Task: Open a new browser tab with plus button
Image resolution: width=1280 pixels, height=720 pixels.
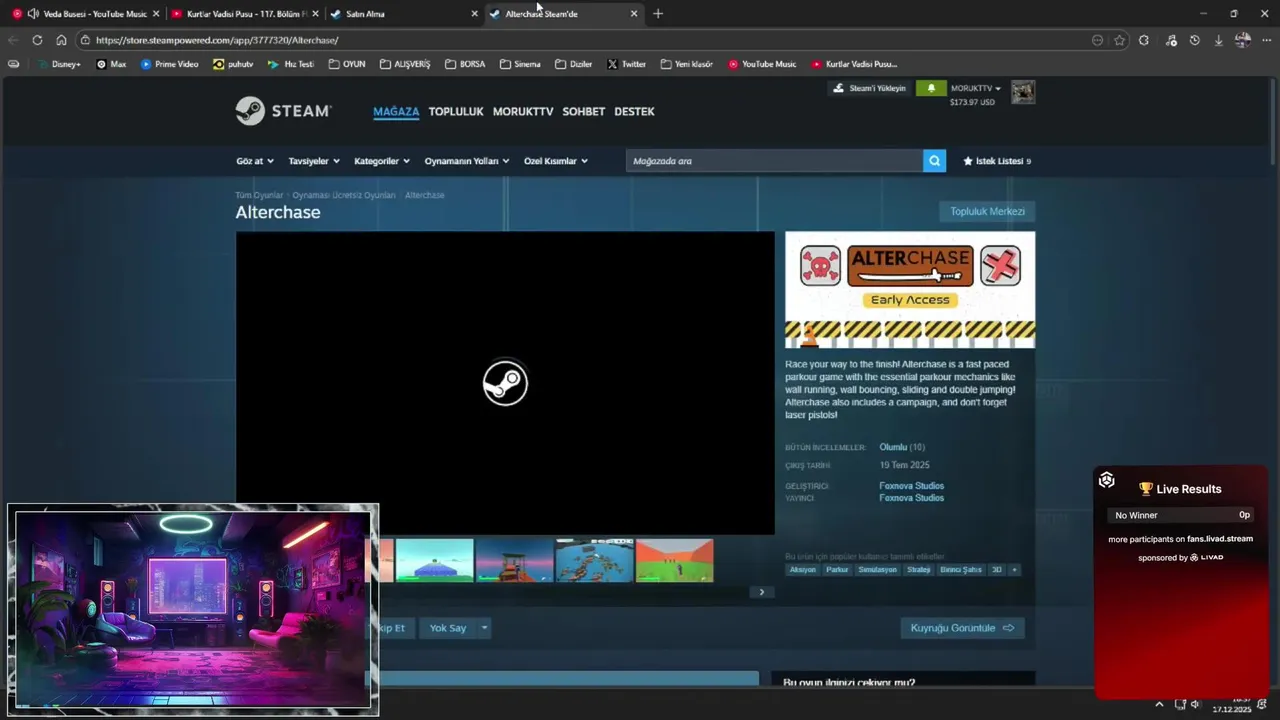Action: [658, 14]
